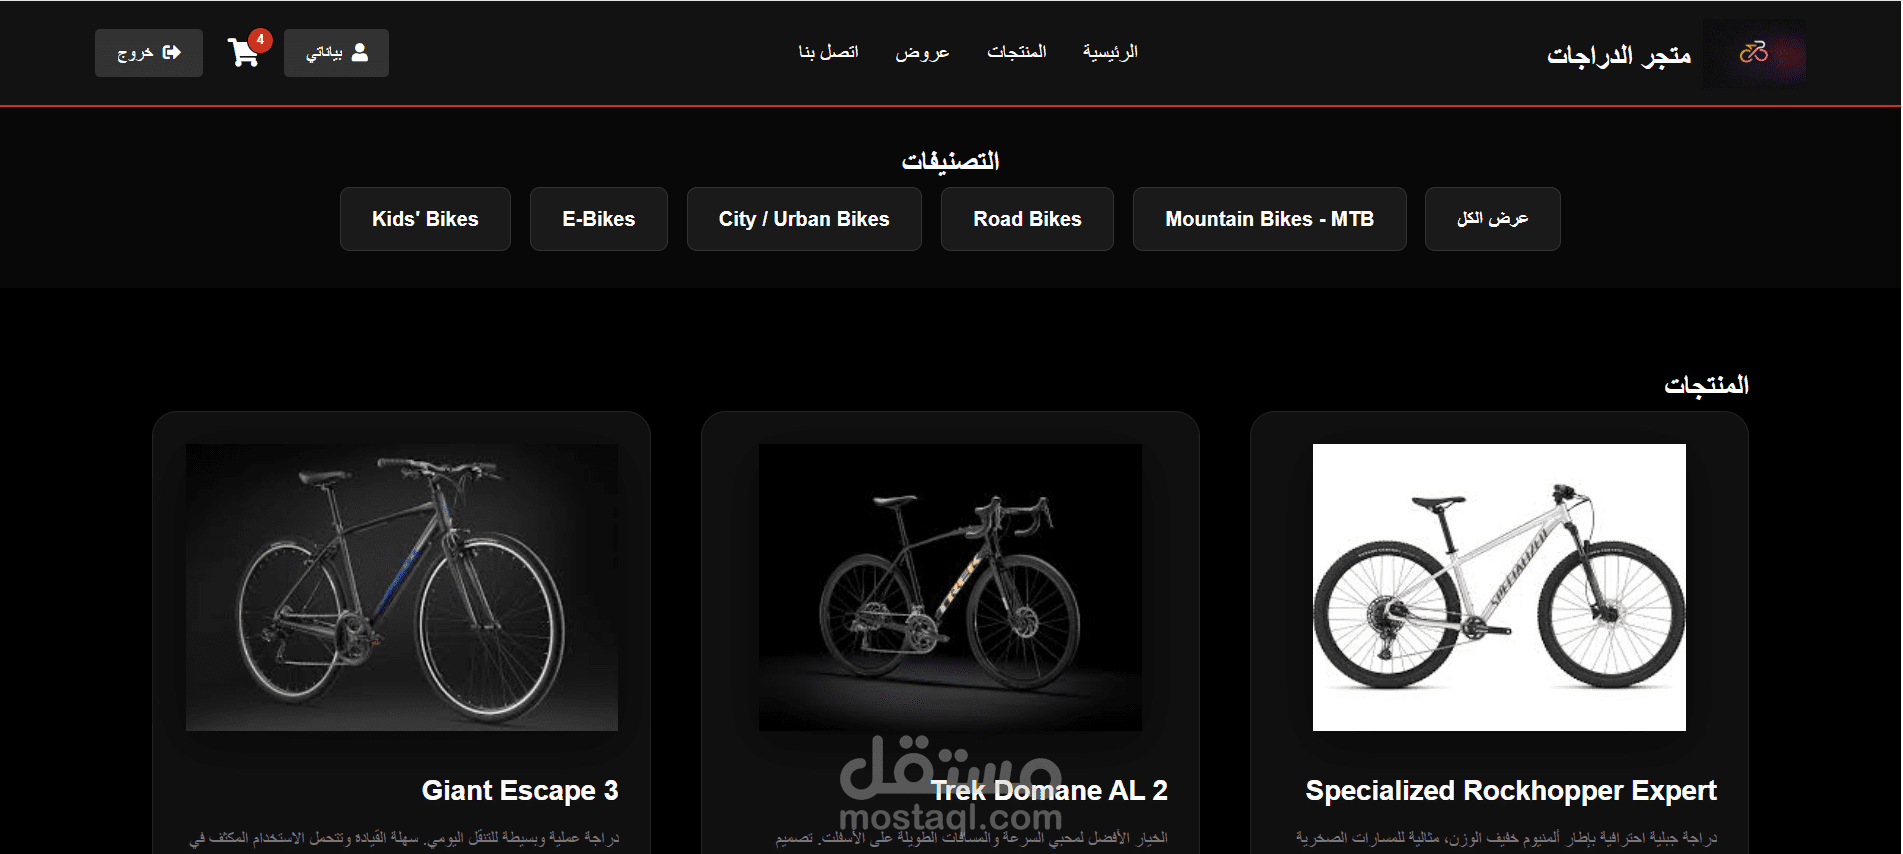Image resolution: width=1903 pixels, height=854 pixels.
Task: Open اتصل بنا contact link
Action: click(828, 52)
